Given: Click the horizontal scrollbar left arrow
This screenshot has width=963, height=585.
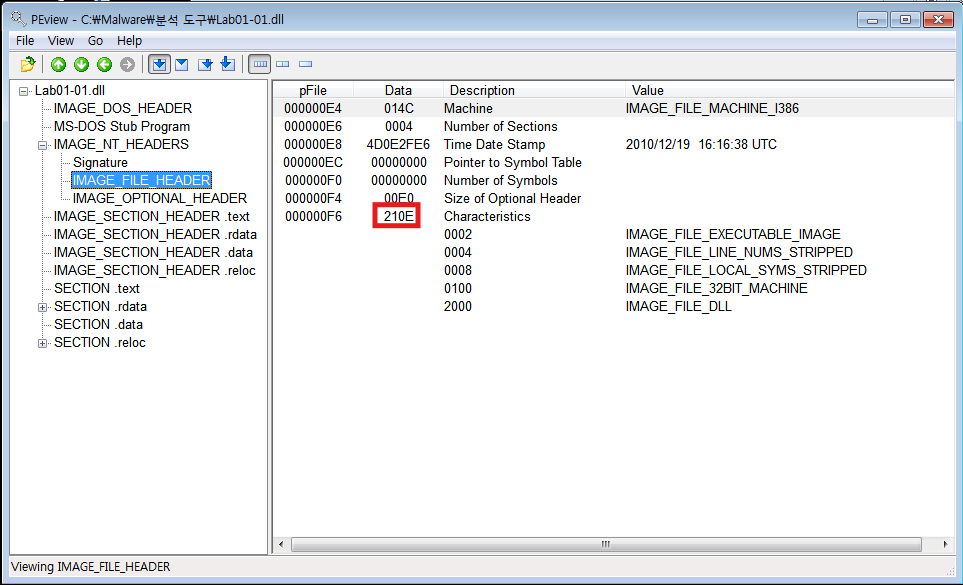Looking at the screenshot, I should (x=281, y=544).
